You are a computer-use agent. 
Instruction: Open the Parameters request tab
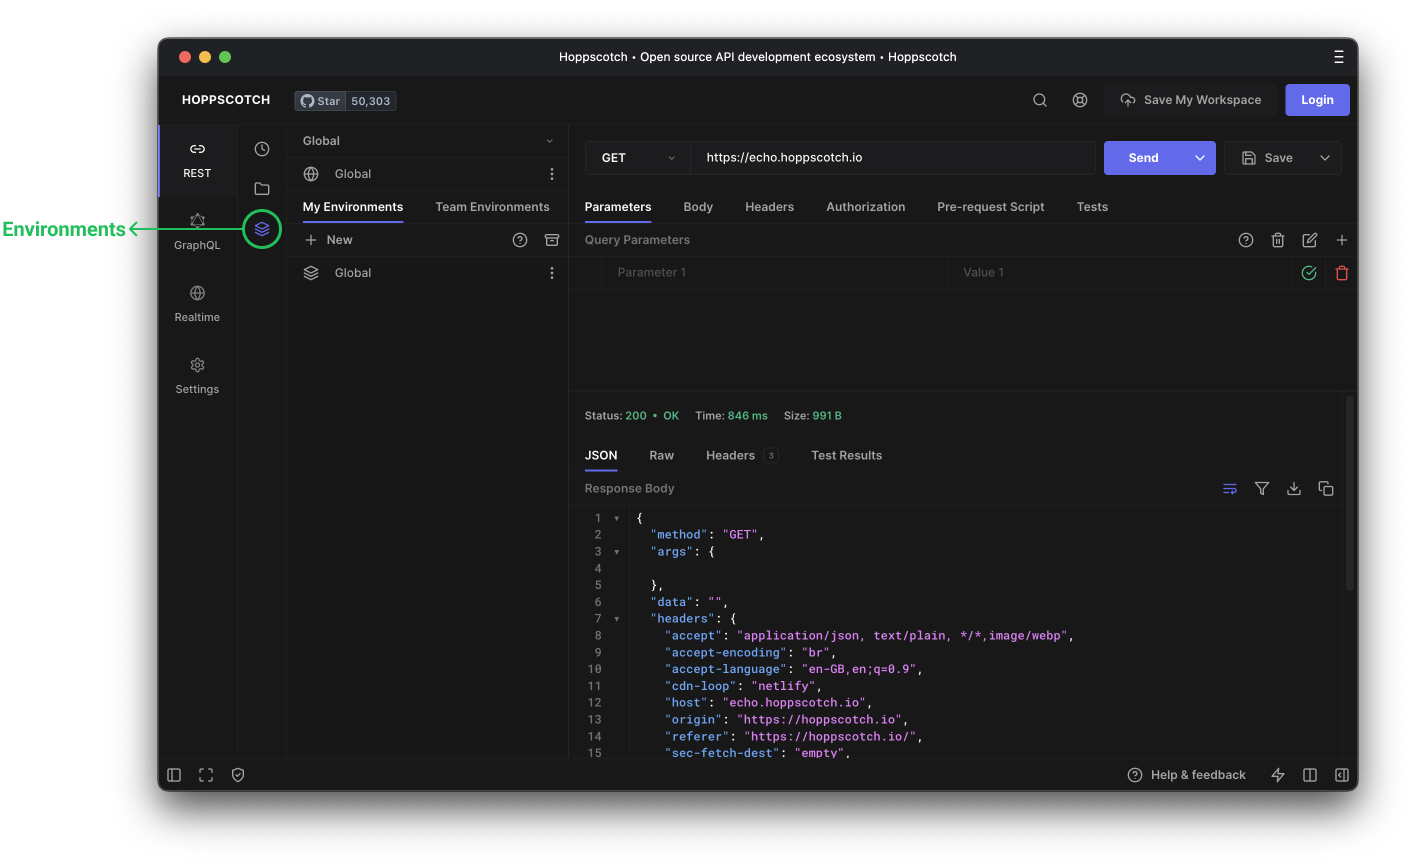point(618,207)
